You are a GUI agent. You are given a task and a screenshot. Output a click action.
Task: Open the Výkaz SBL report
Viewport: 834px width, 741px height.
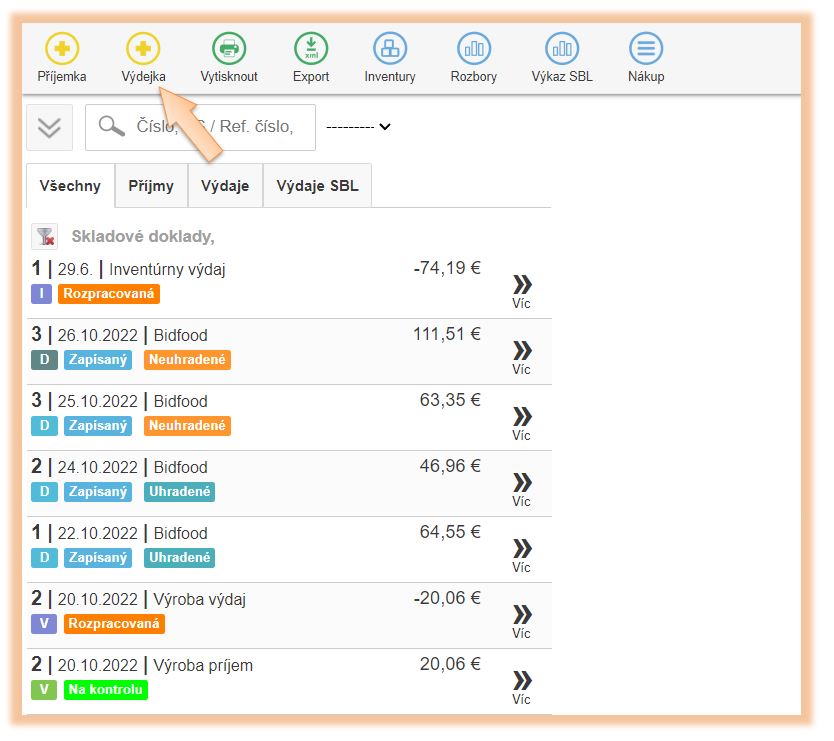click(562, 48)
